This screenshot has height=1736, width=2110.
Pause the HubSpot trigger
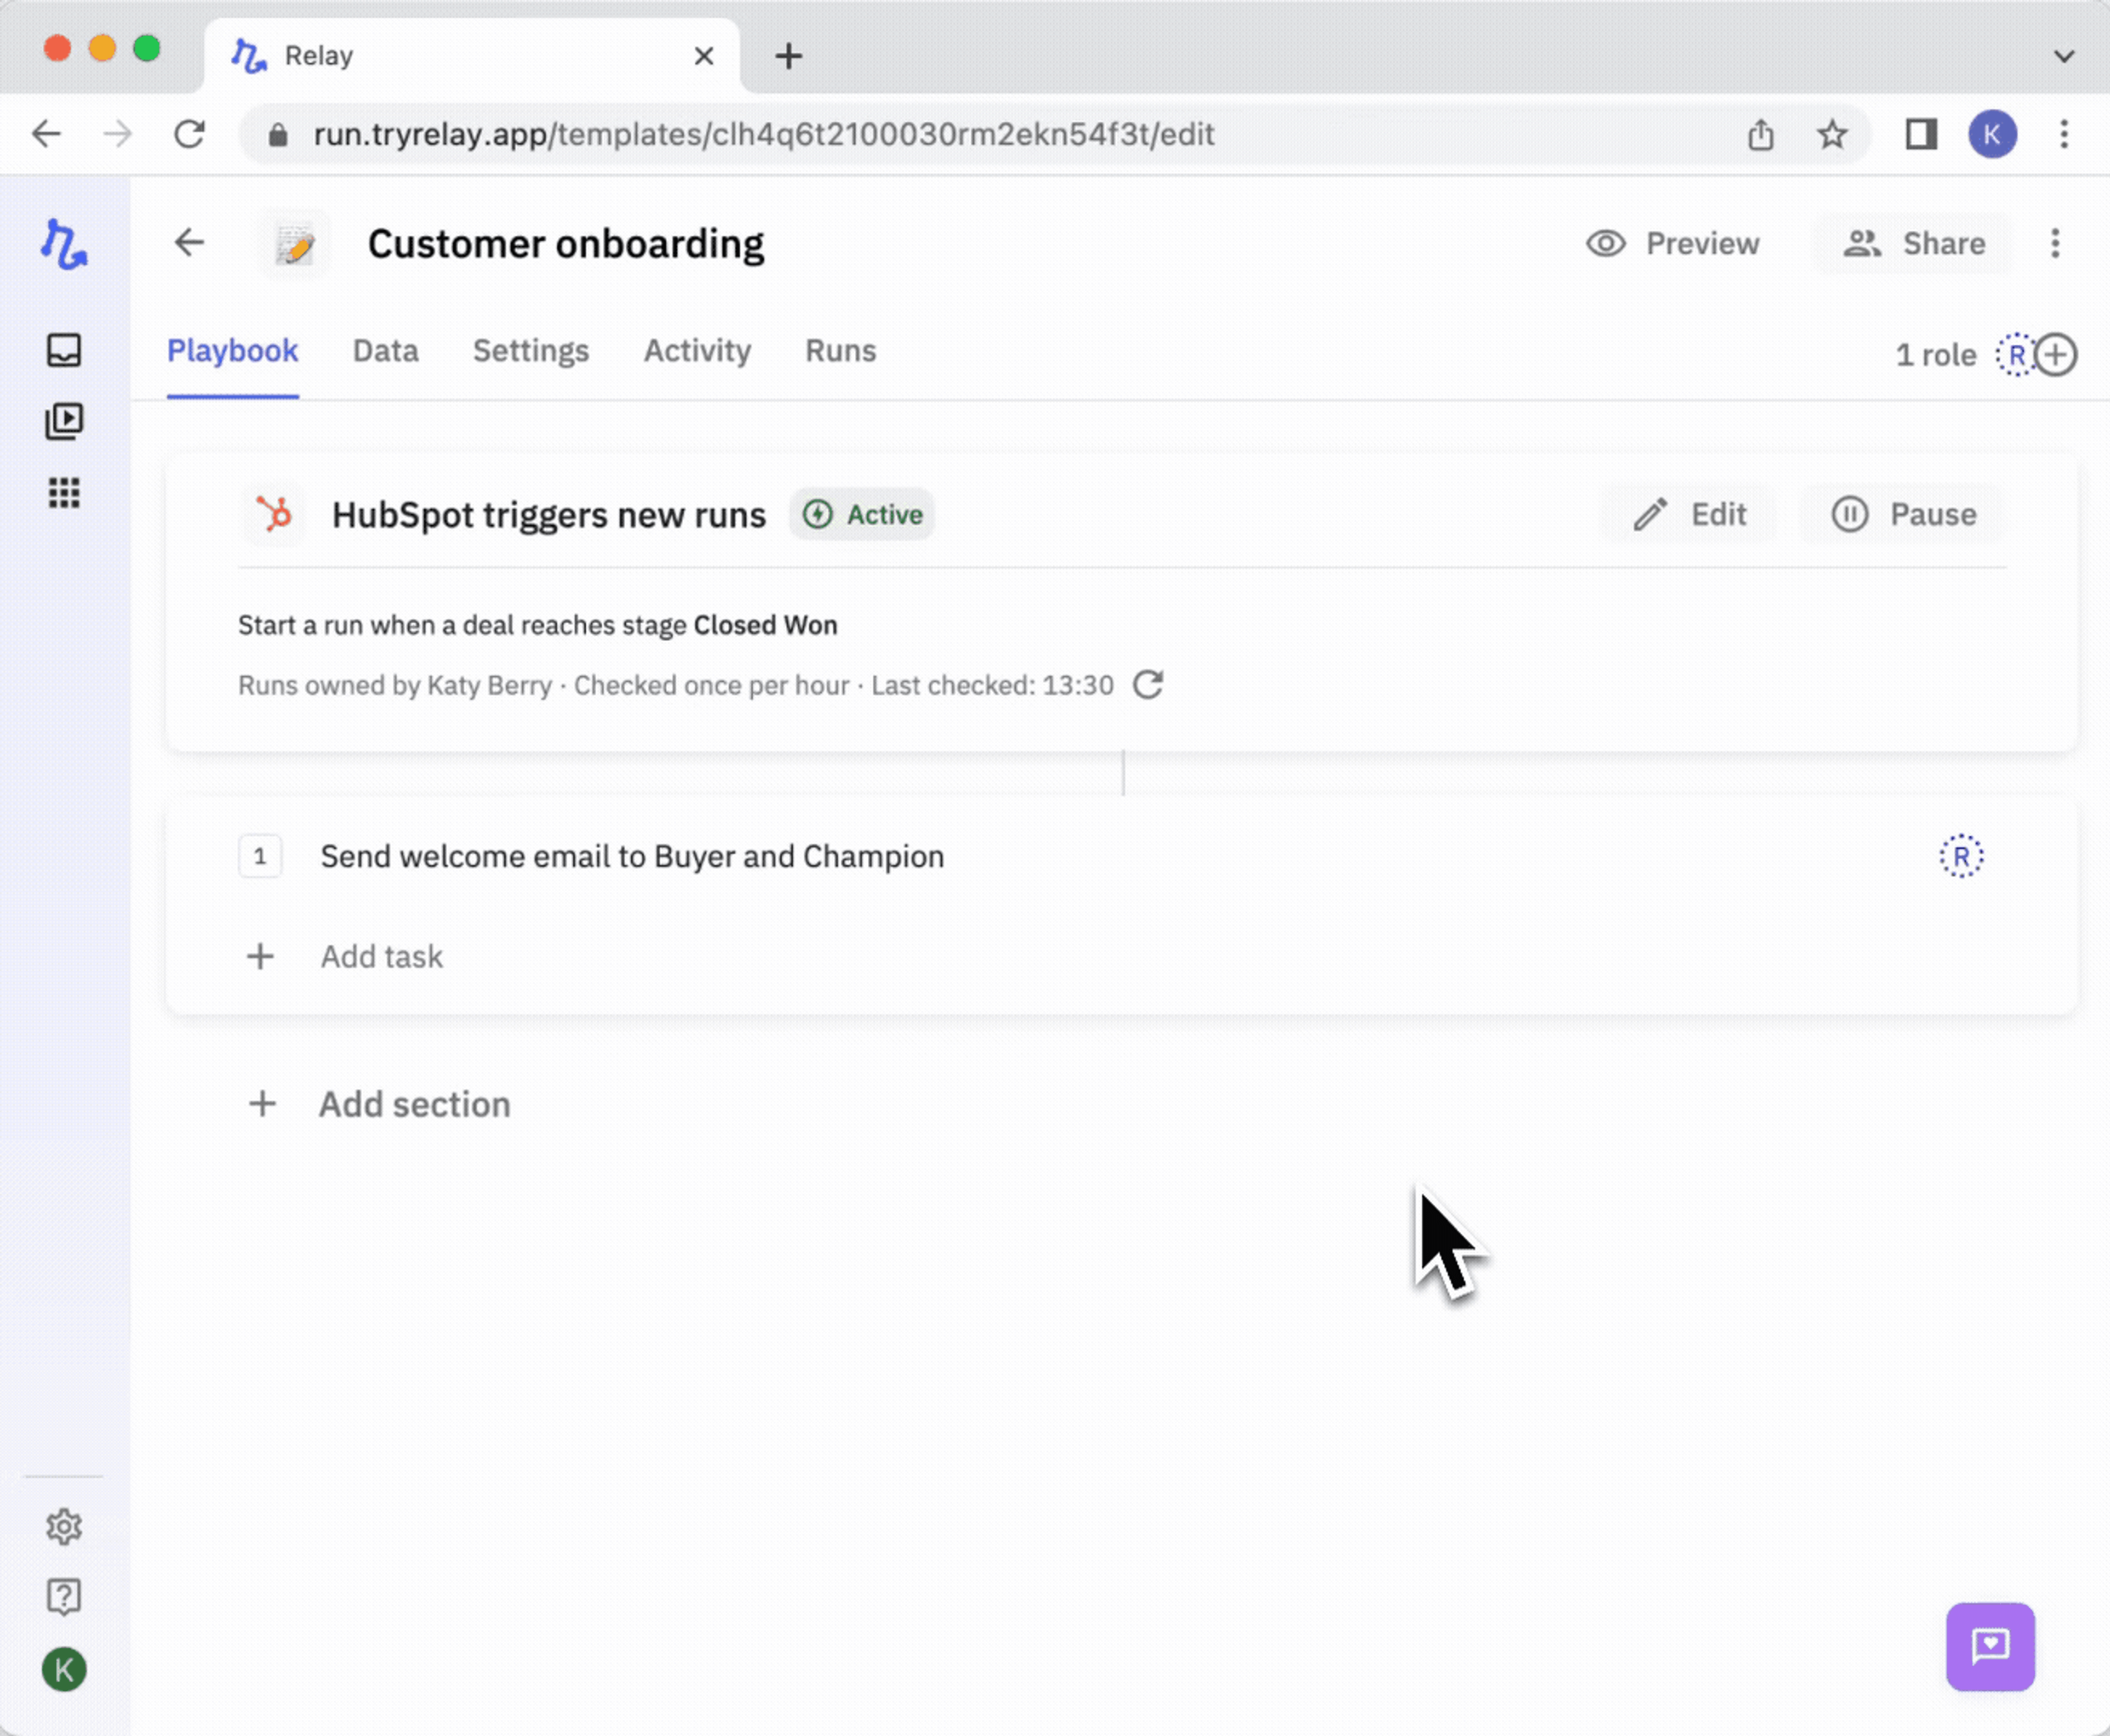1904,514
